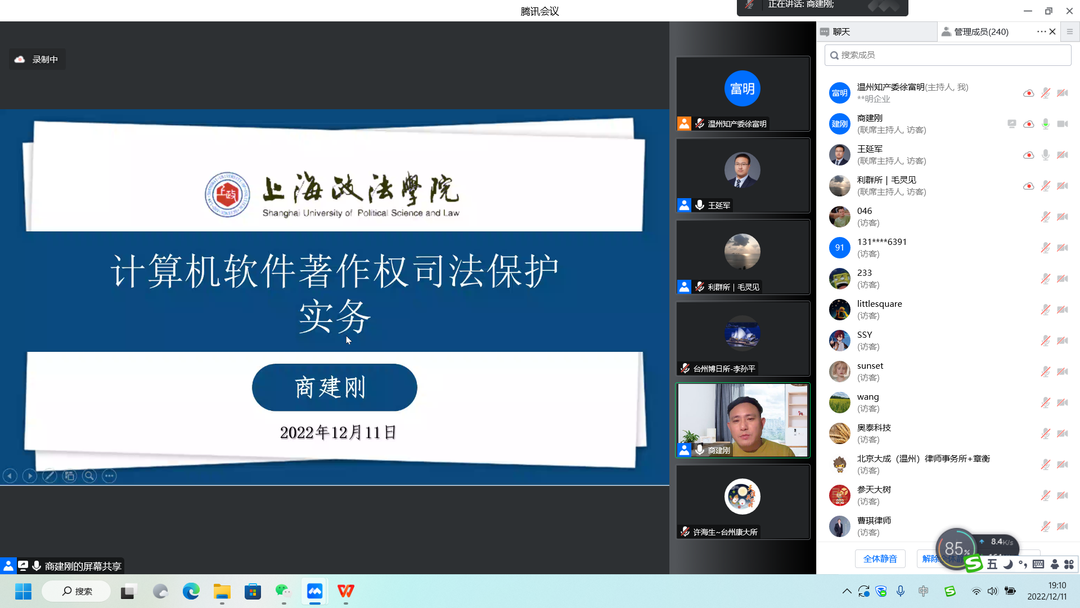Open WPS Office from the taskbar
Viewport: 1080px width, 608px height.
click(x=345, y=591)
